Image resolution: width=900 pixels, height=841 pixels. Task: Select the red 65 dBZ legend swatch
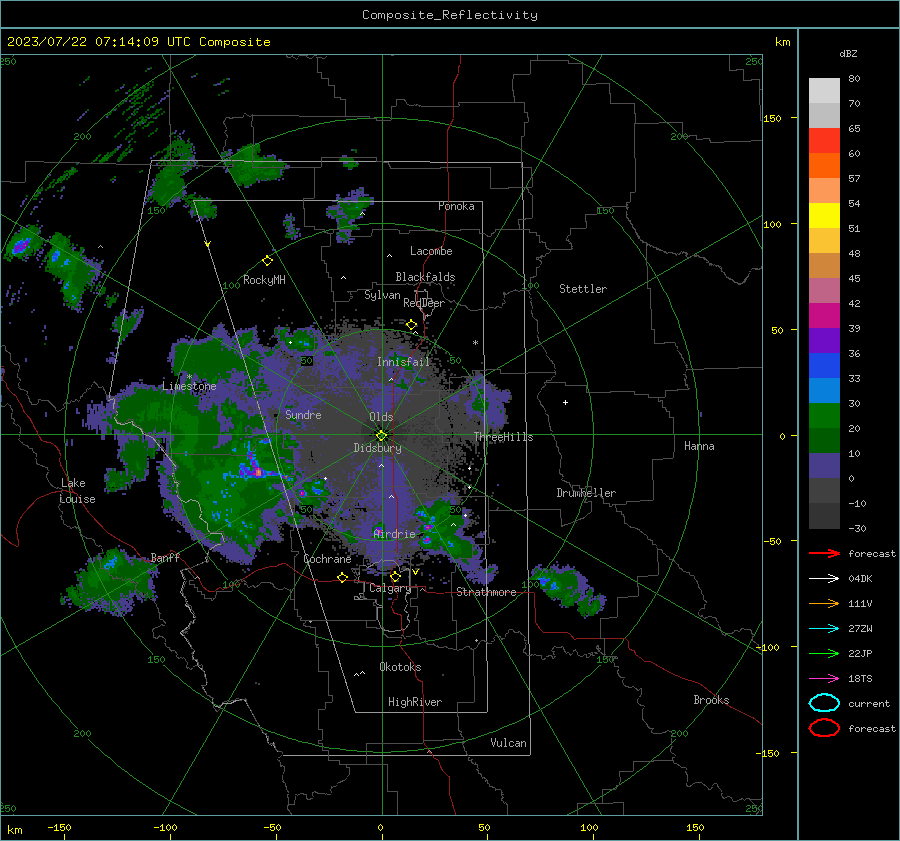pos(824,140)
